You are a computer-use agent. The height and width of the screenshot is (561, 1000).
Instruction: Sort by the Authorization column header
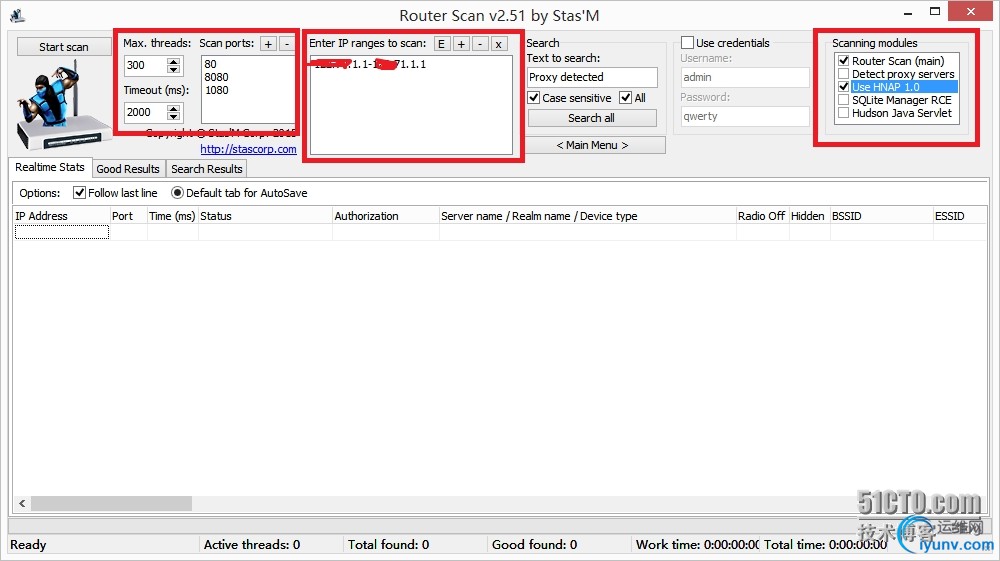click(386, 216)
